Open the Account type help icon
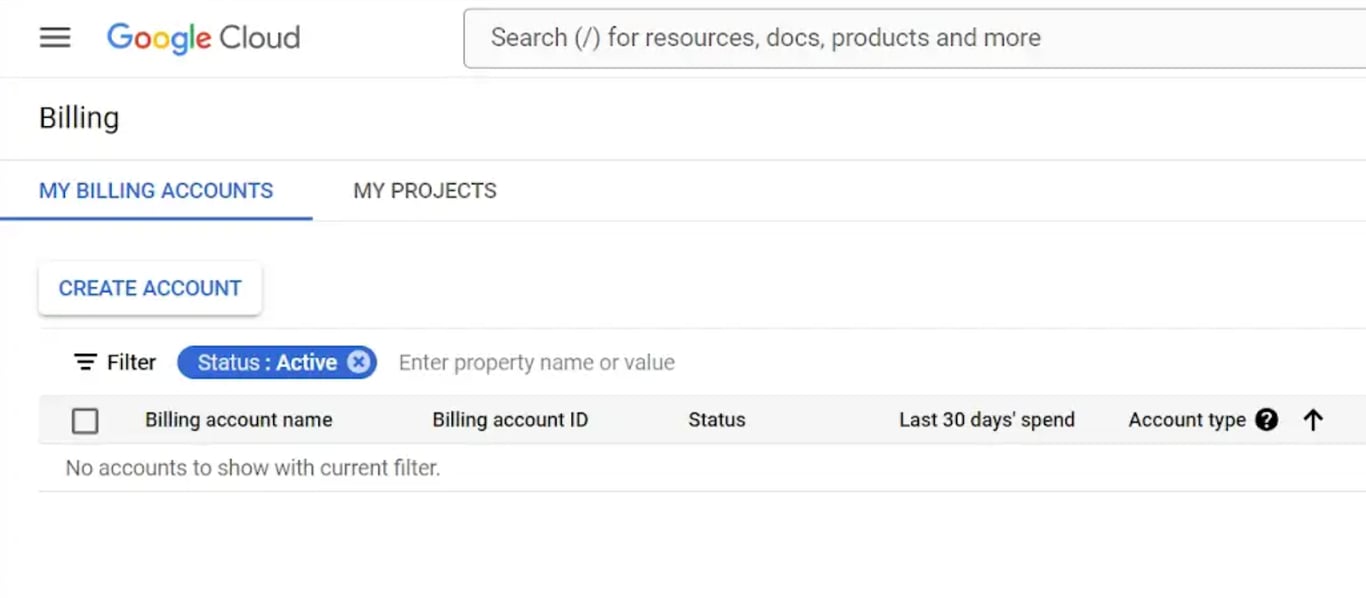Image resolution: width=1366 pixels, height=598 pixels. click(1267, 420)
